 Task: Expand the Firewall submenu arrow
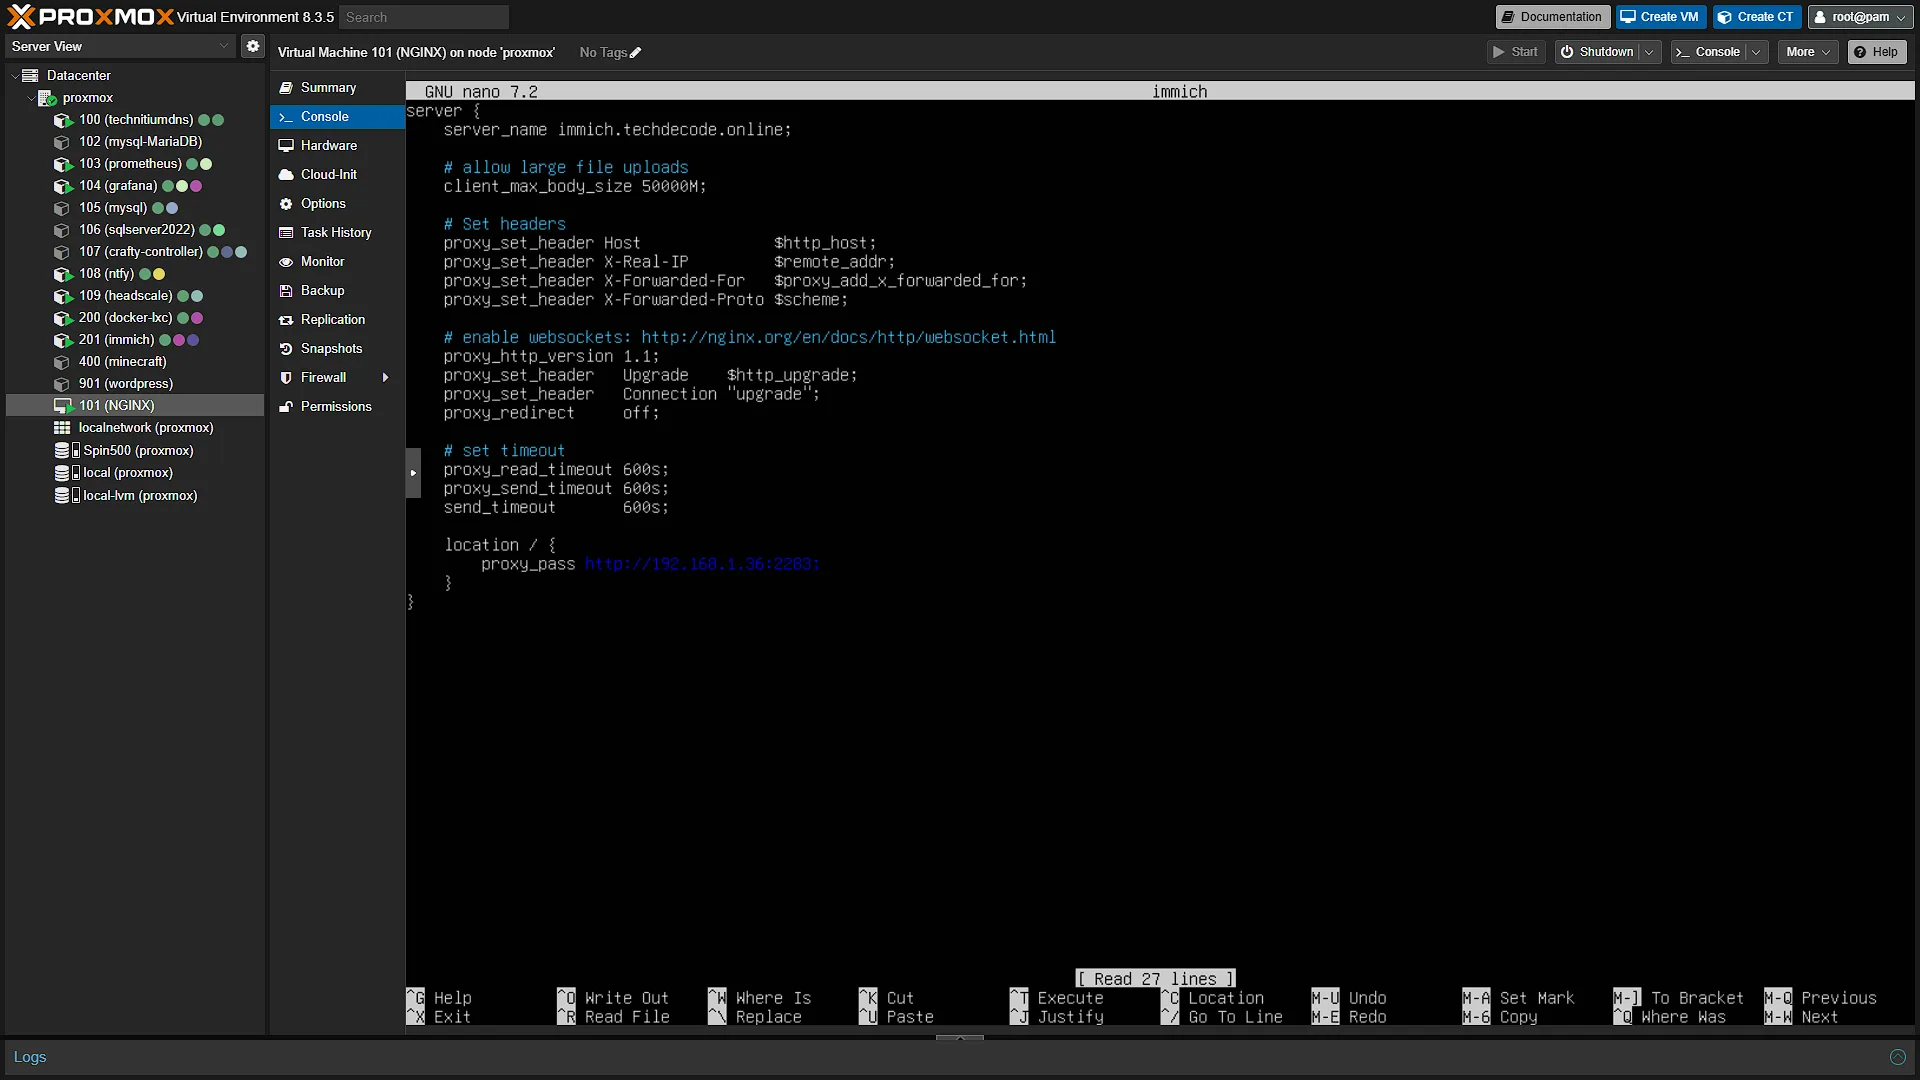(x=385, y=378)
